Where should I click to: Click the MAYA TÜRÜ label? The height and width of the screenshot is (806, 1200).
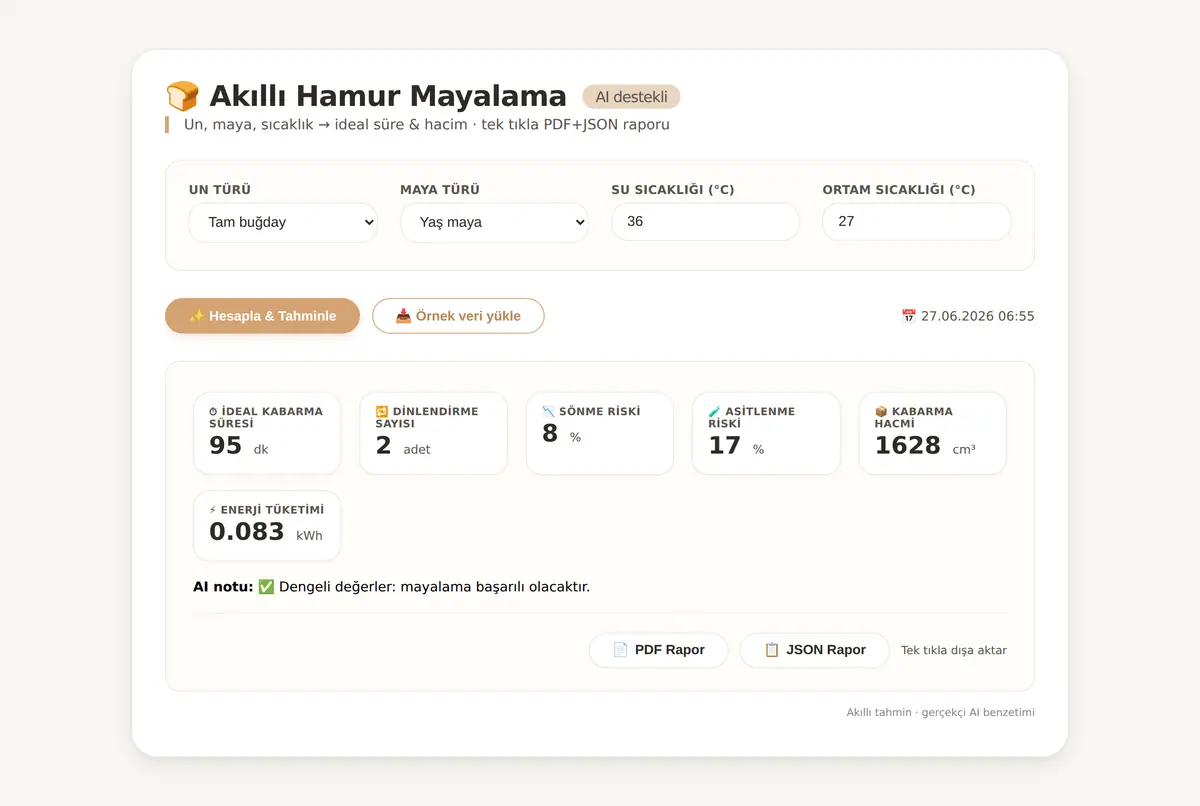440,190
